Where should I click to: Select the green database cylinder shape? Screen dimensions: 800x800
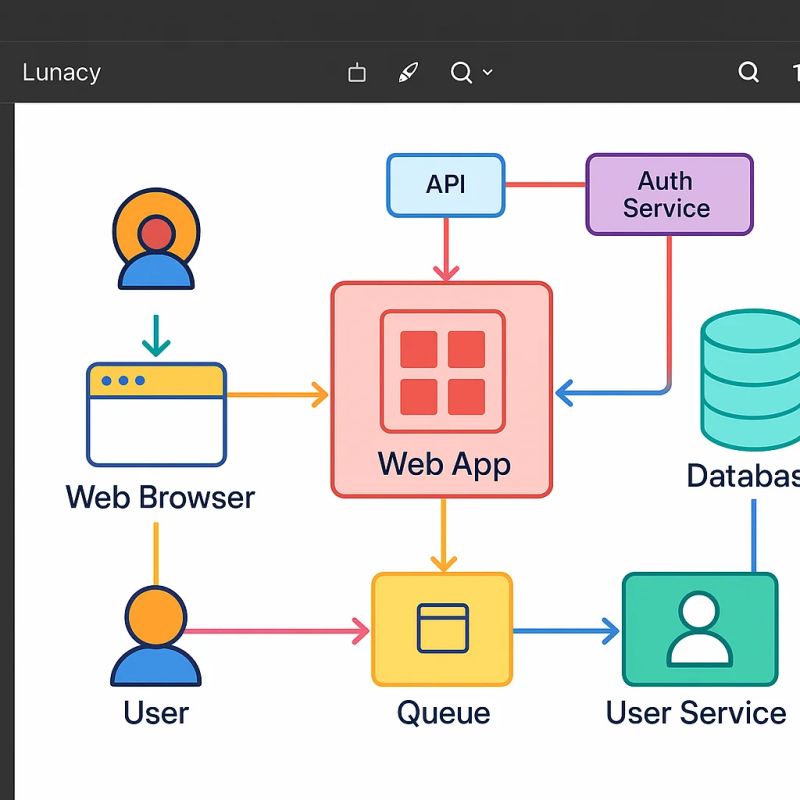[x=748, y=380]
